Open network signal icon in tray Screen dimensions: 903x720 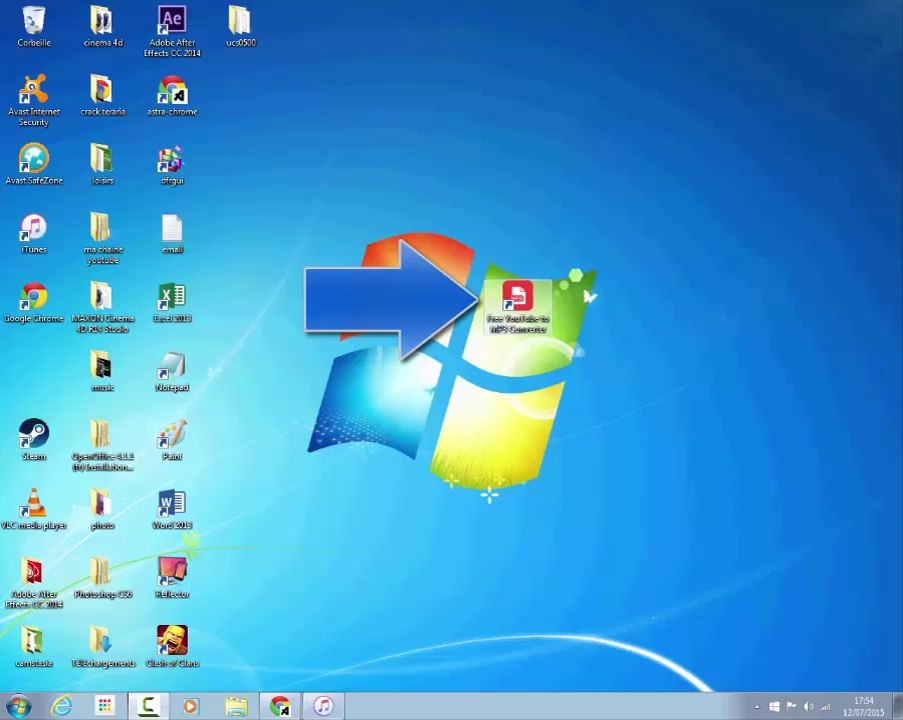[825, 706]
